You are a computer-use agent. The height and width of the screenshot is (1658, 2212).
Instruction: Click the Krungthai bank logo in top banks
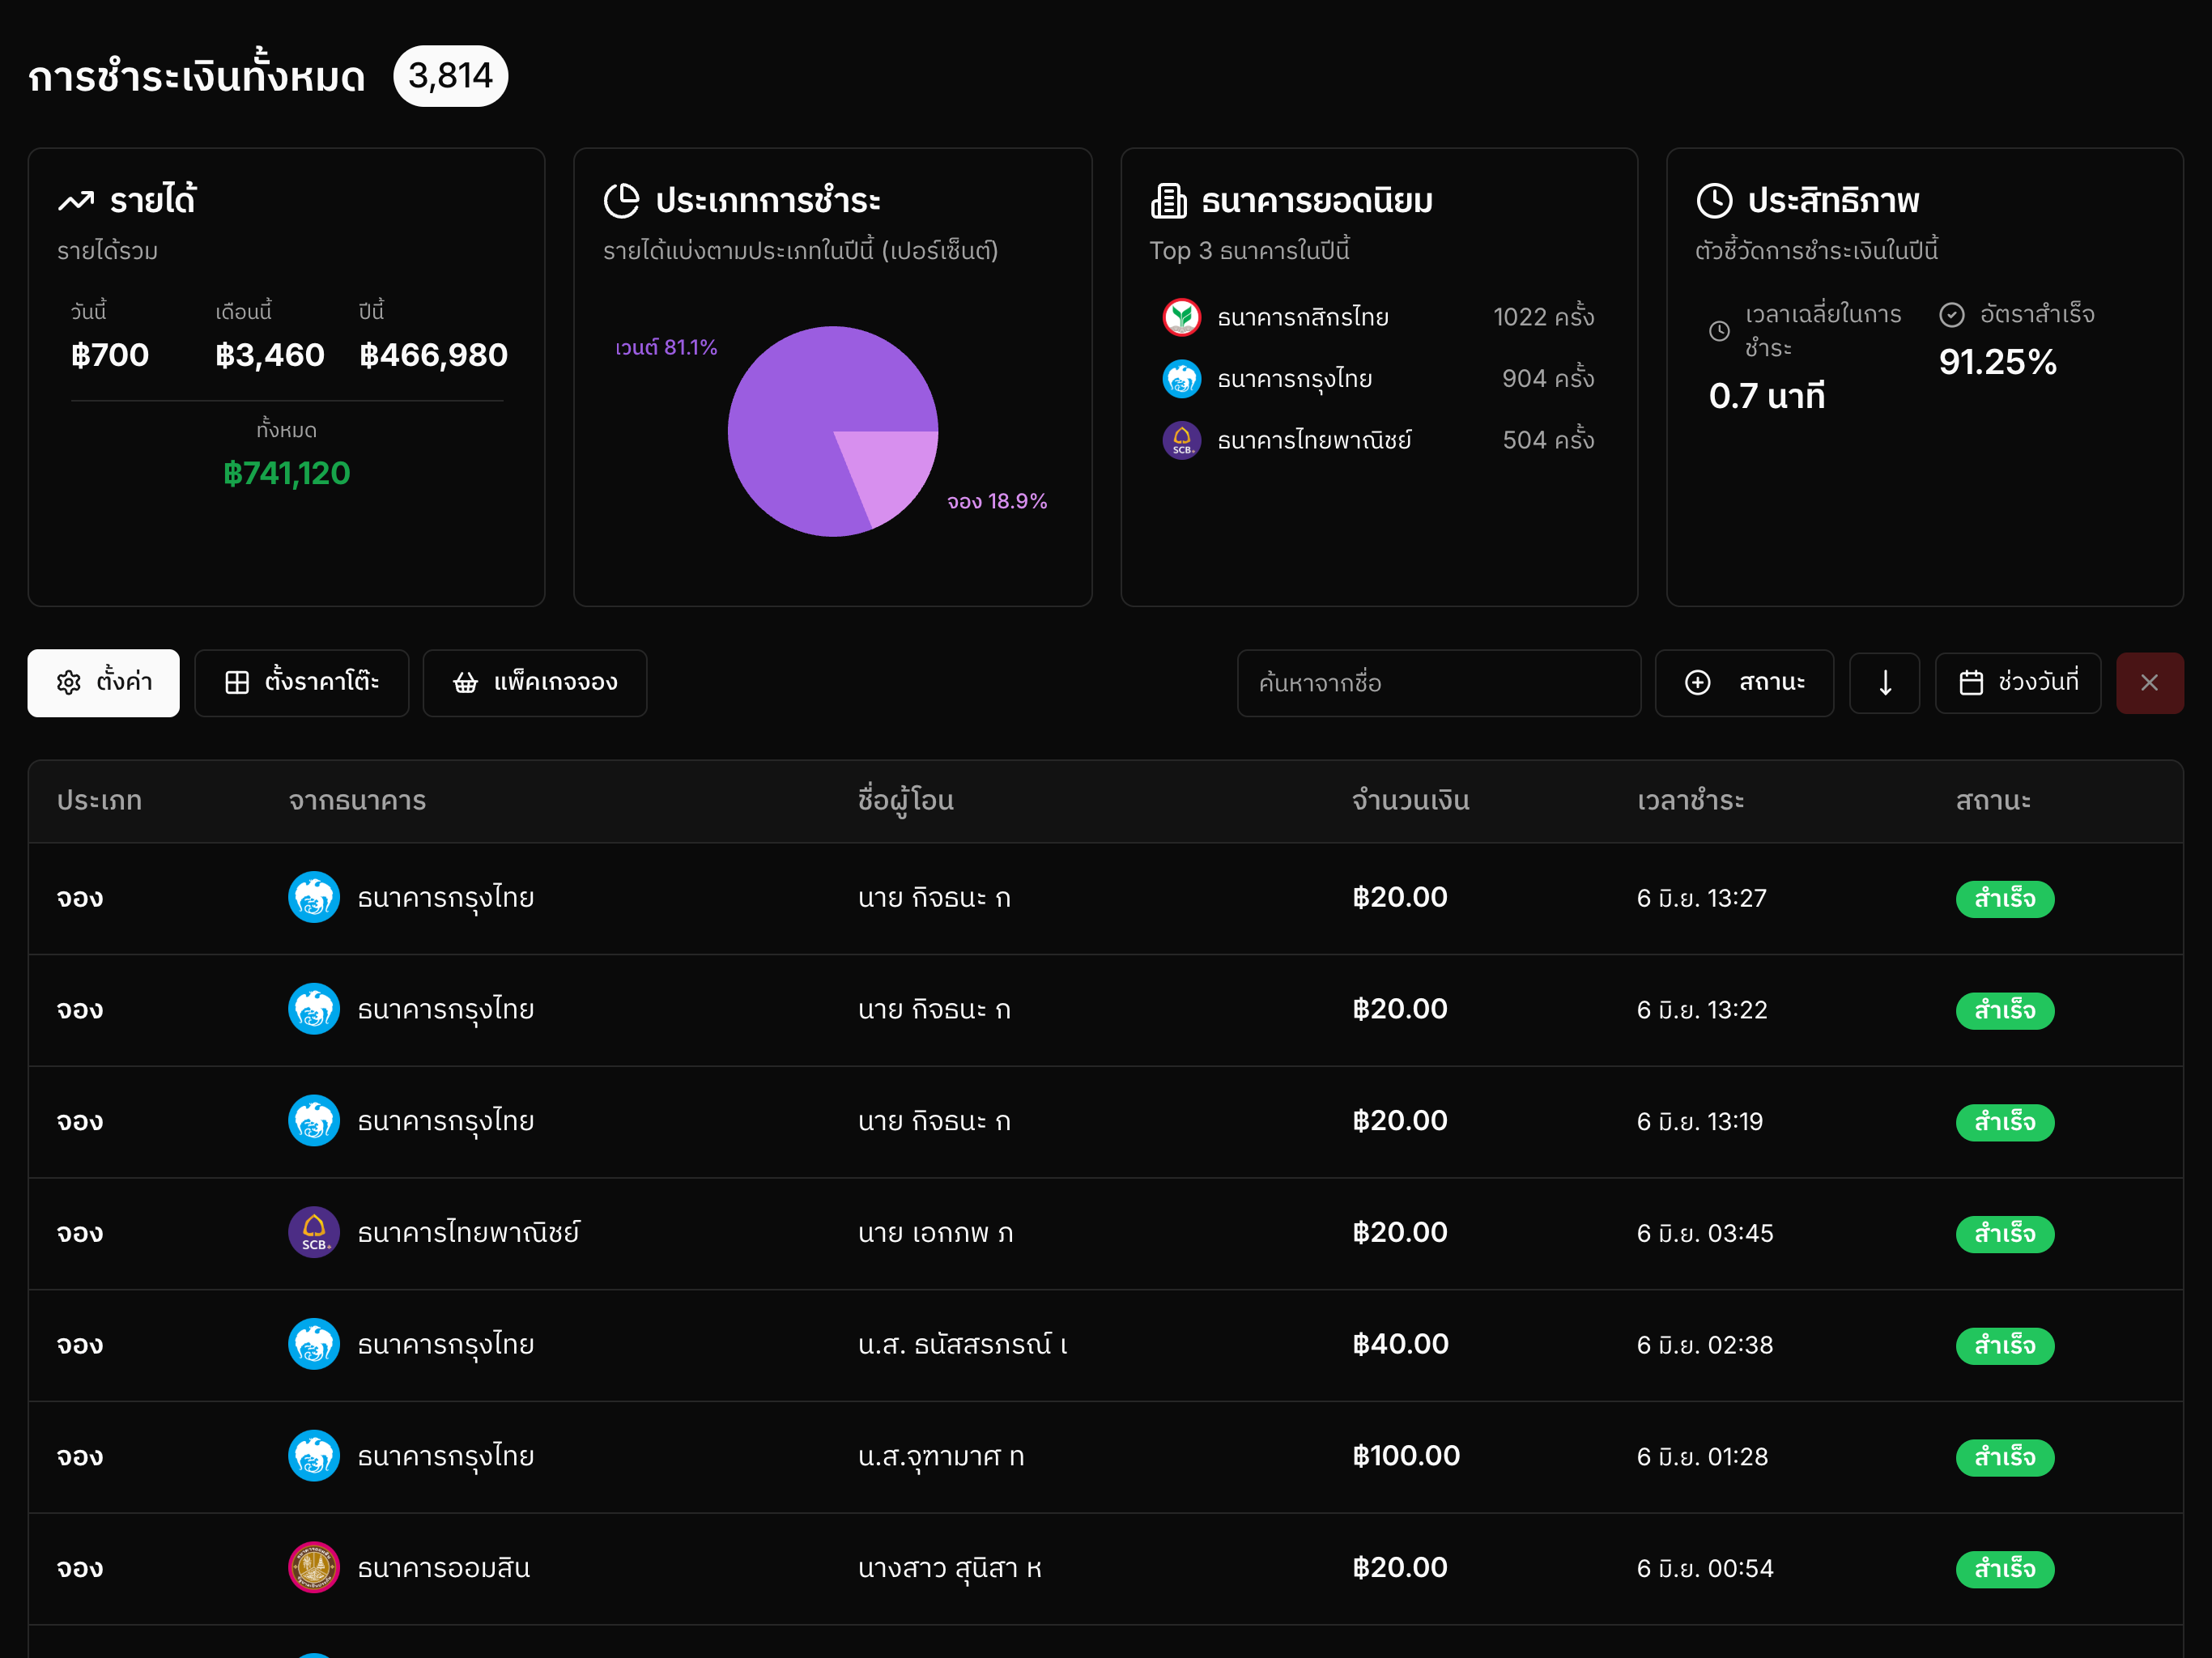coord(1182,379)
